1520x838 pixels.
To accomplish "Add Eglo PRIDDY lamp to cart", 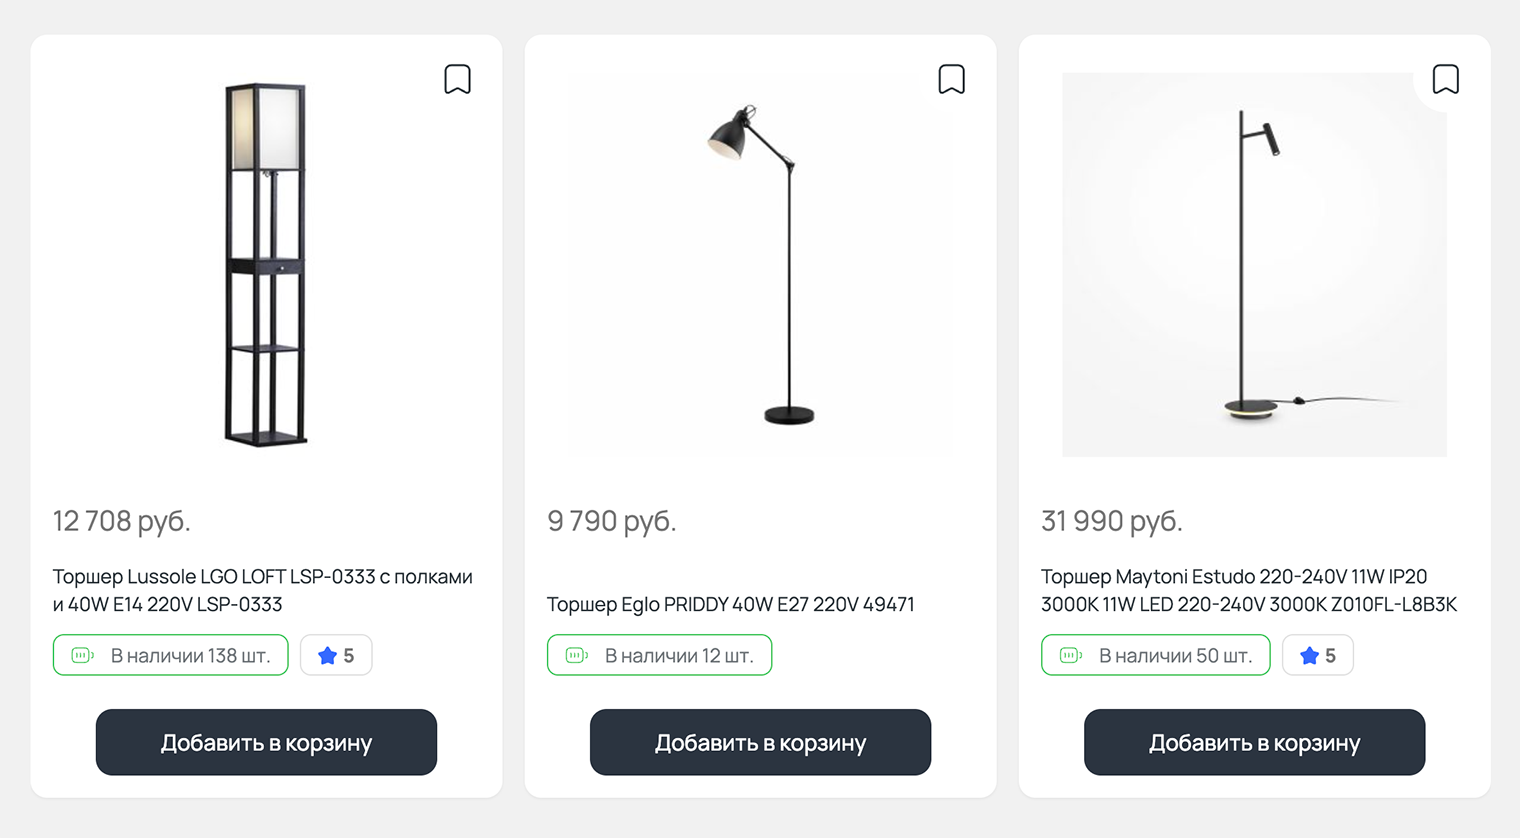I will point(760,742).
